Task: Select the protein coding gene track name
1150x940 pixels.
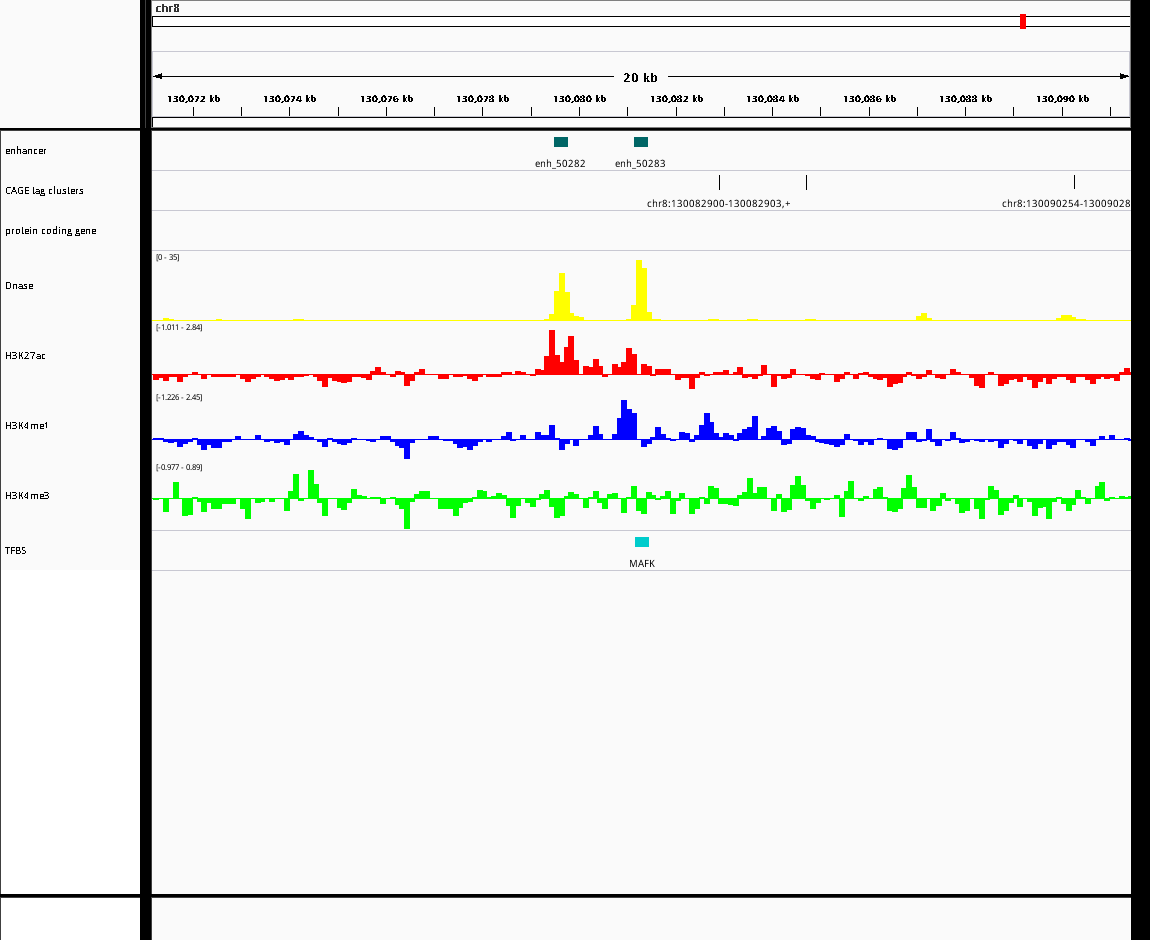Action: click(x=51, y=230)
